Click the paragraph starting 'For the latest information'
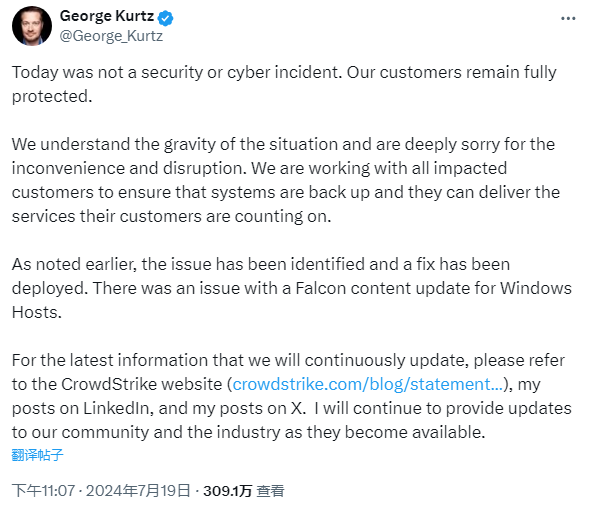The image size is (594, 512). pyautogui.click(x=292, y=396)
